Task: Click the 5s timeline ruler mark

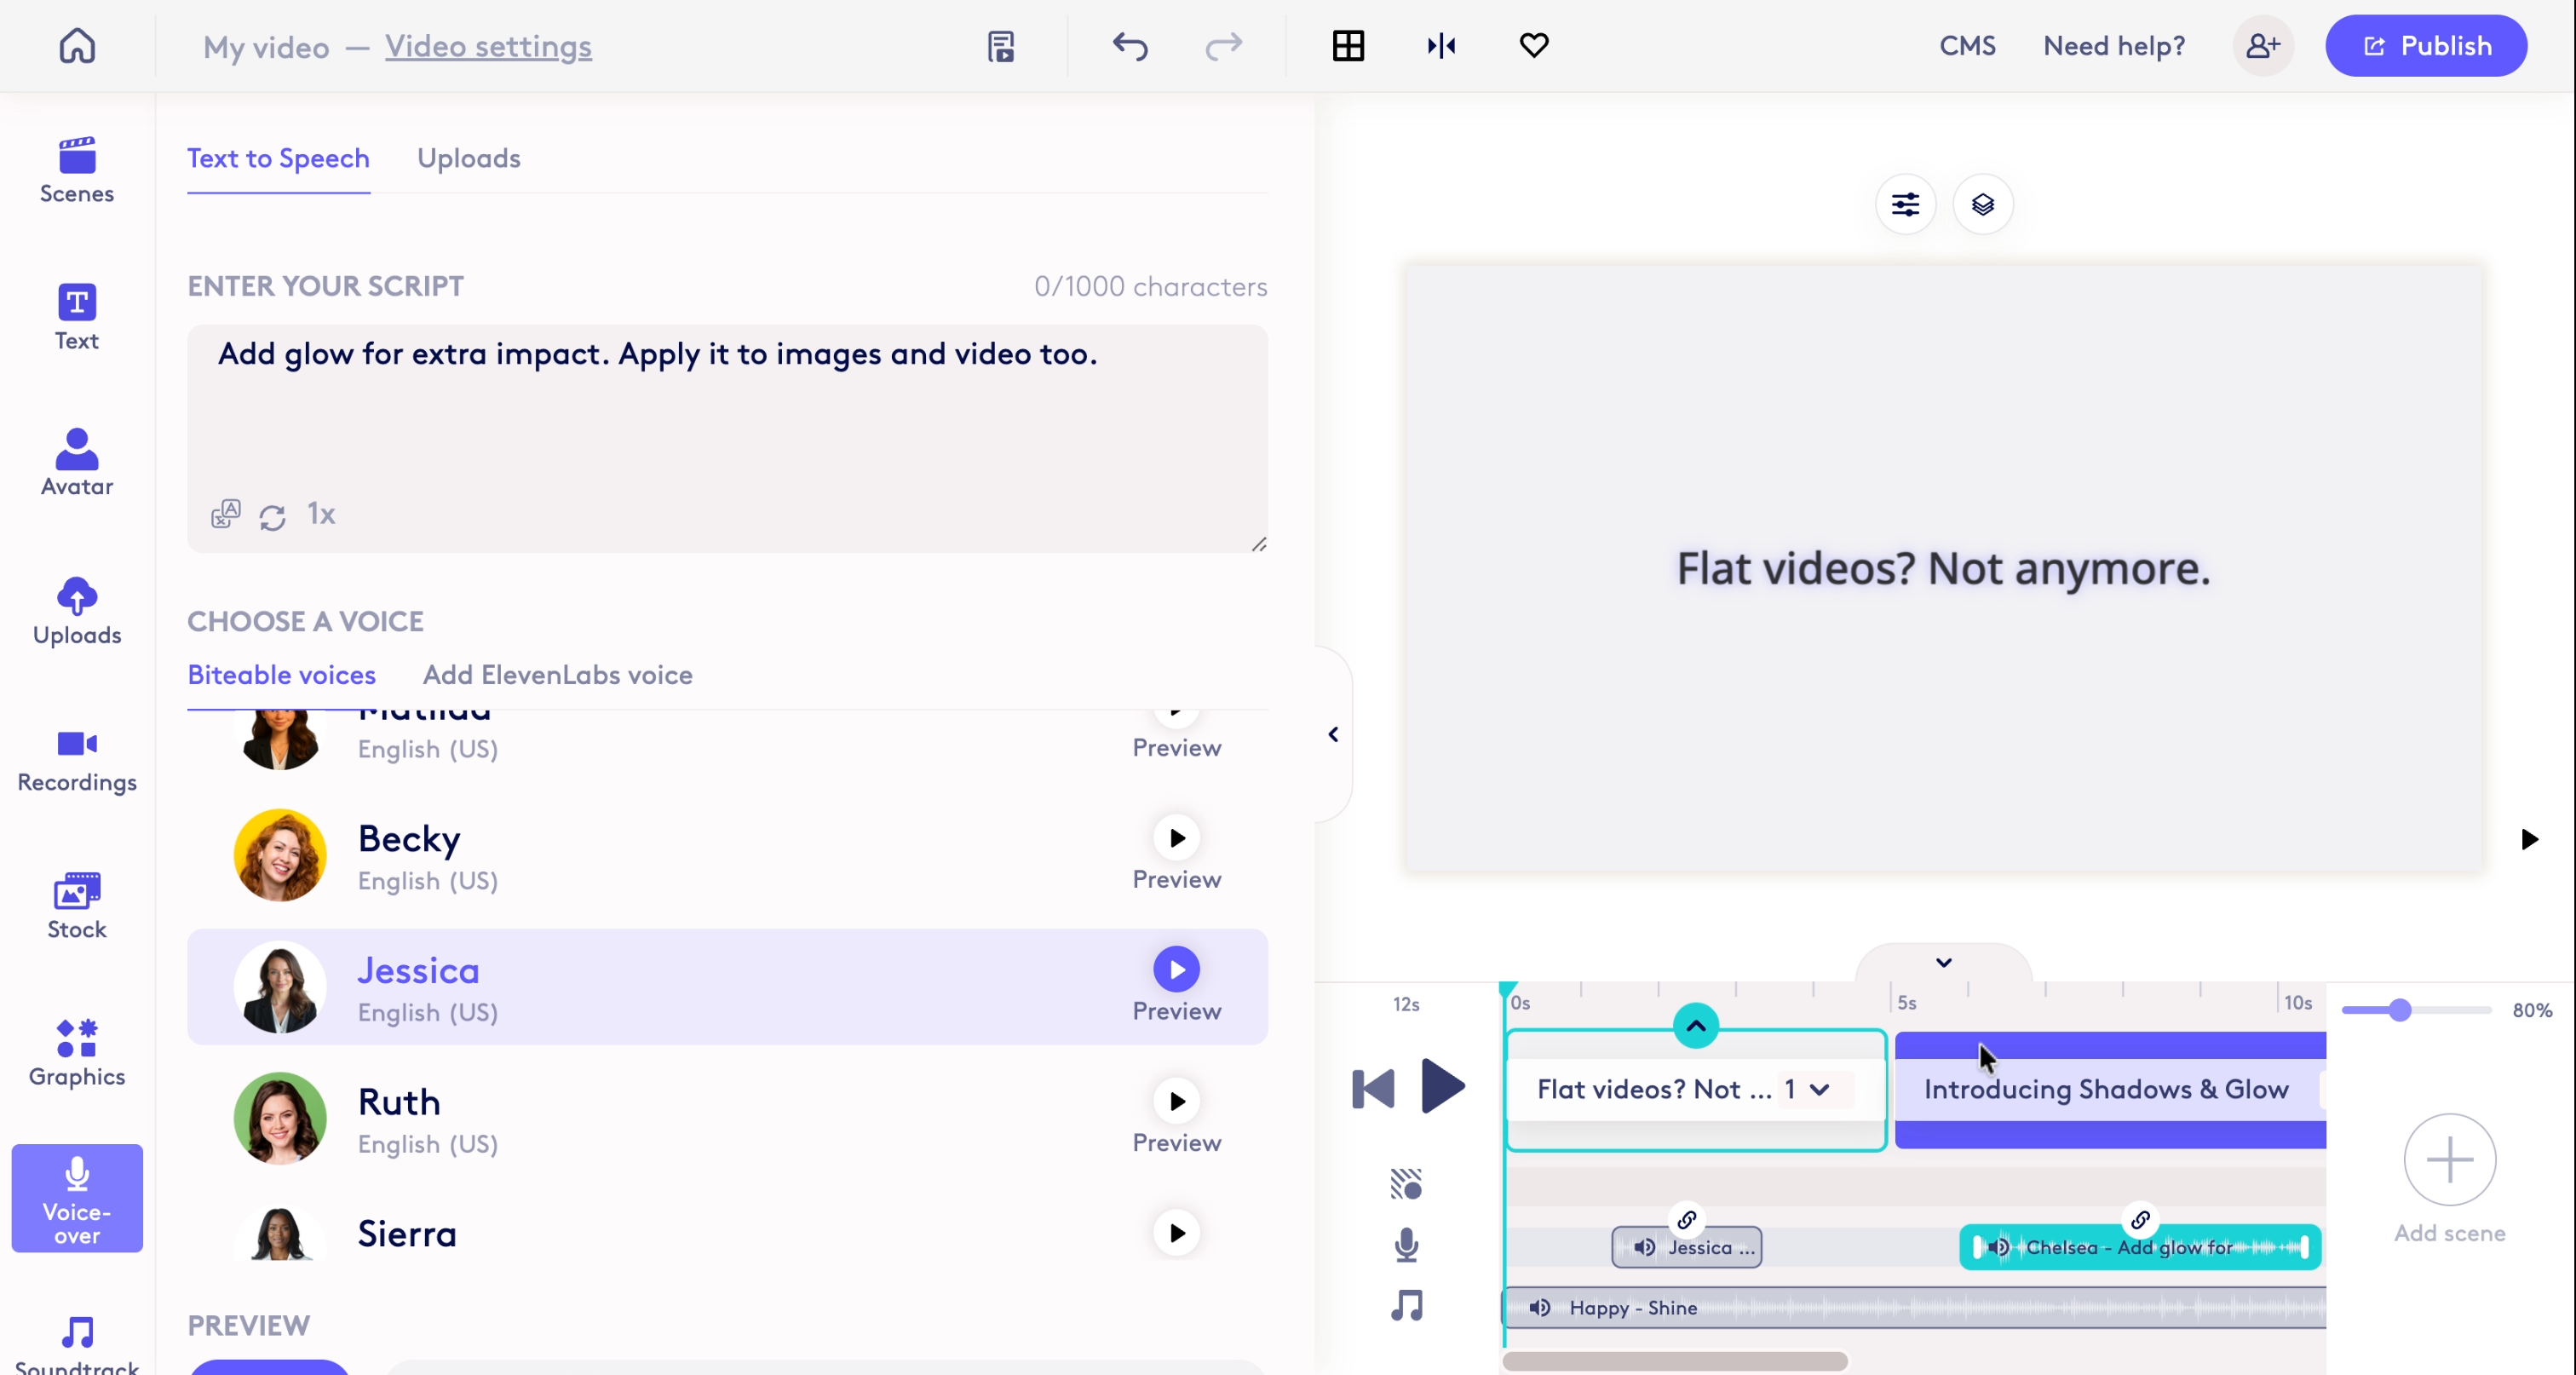Action: coord(1906,1002)
